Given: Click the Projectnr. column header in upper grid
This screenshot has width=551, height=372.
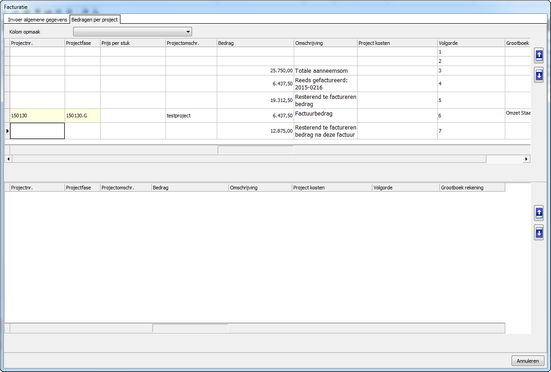Looking at the screenshot, I should (37, 43).
